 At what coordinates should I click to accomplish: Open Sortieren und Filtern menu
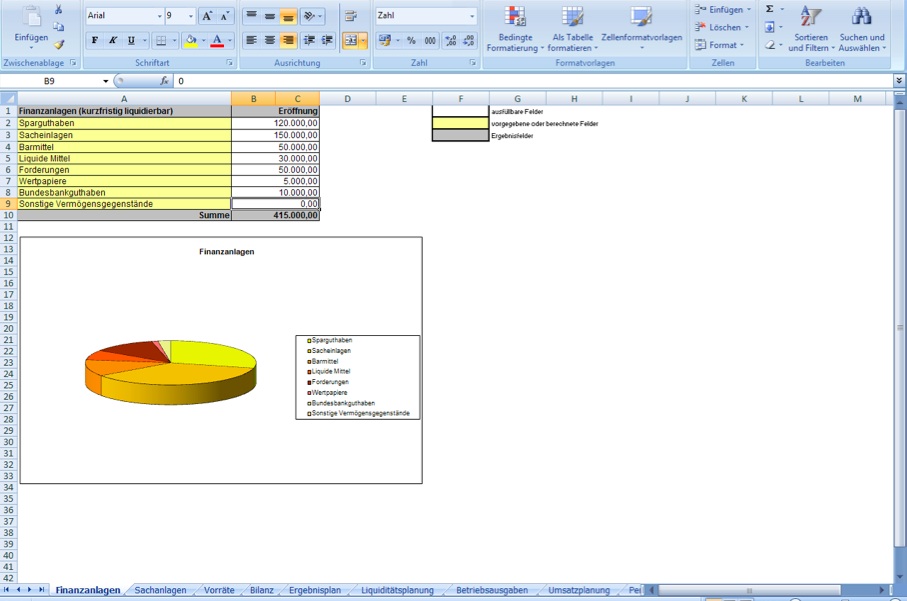(811, 28)
